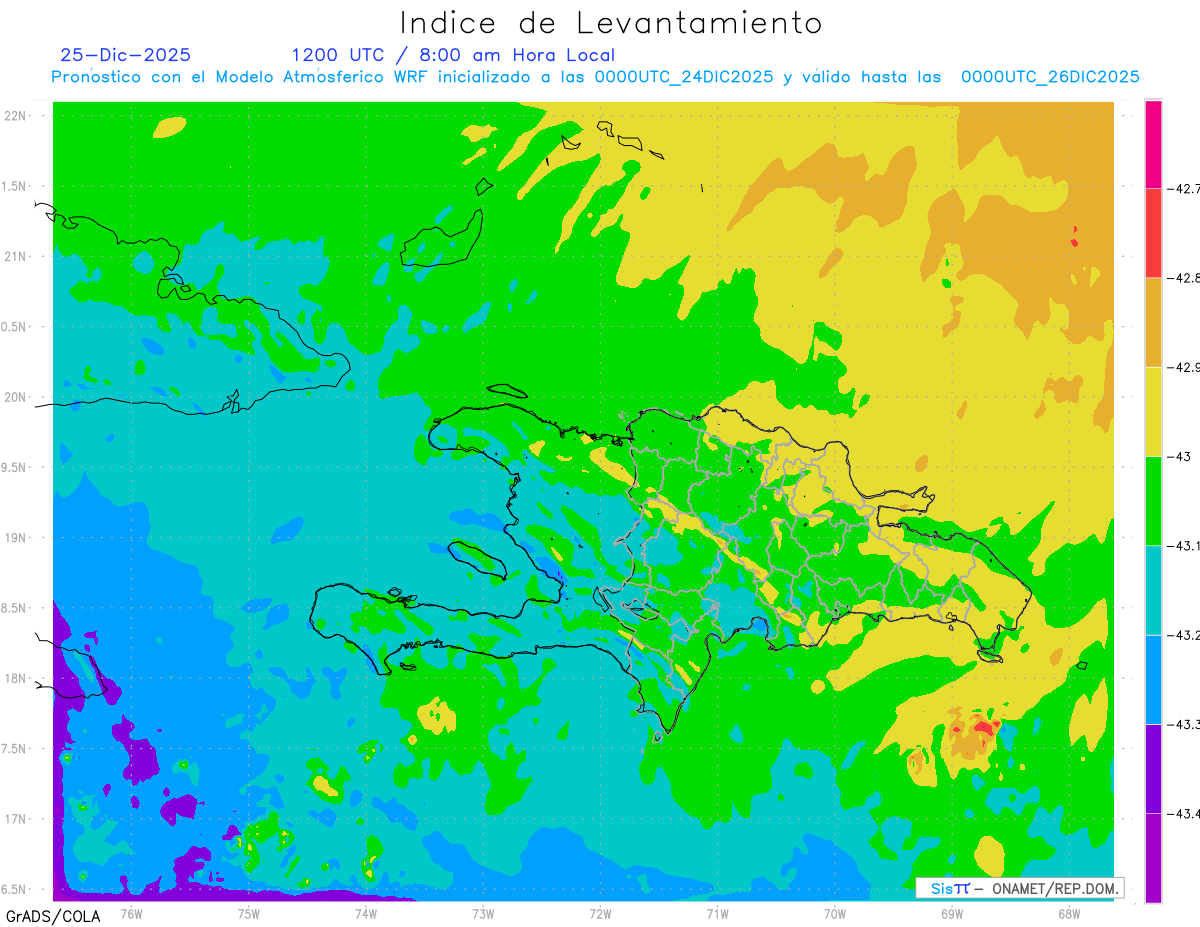Click the "69W" longitude label
The height and width of the screenshot is (927, 1200).
pyautogui.click(x=952, y=913)
